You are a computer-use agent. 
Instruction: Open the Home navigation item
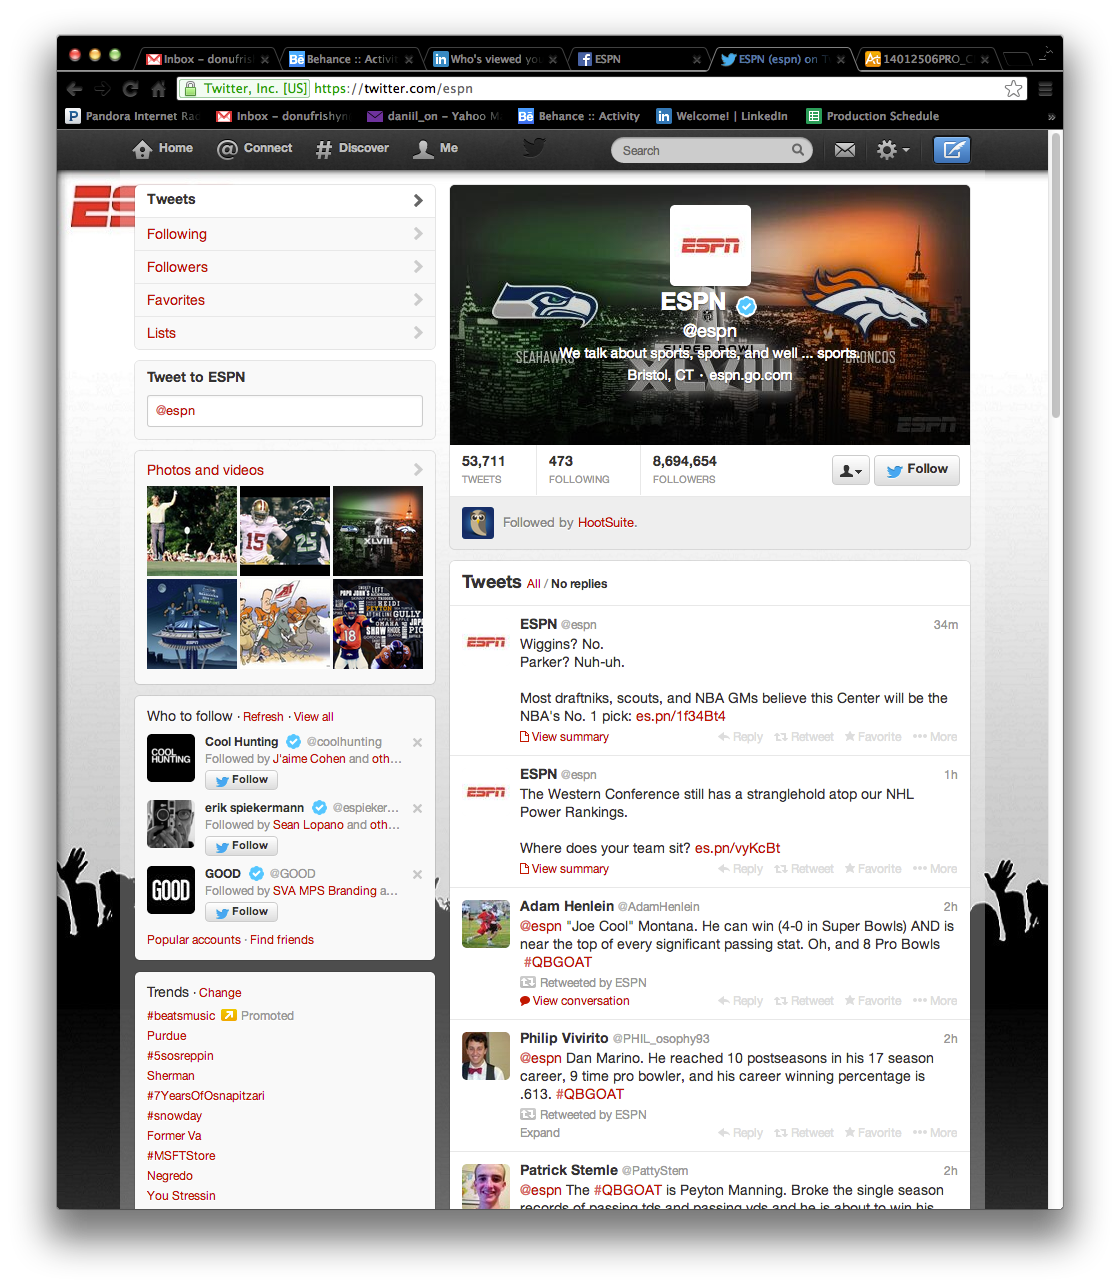point(163,149)
